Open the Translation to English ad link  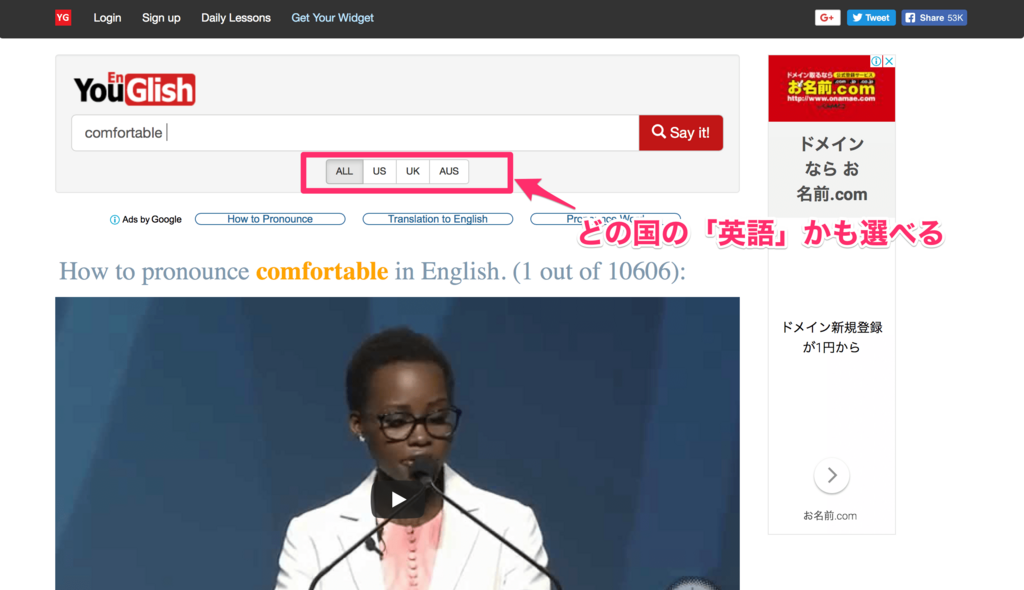438,219
